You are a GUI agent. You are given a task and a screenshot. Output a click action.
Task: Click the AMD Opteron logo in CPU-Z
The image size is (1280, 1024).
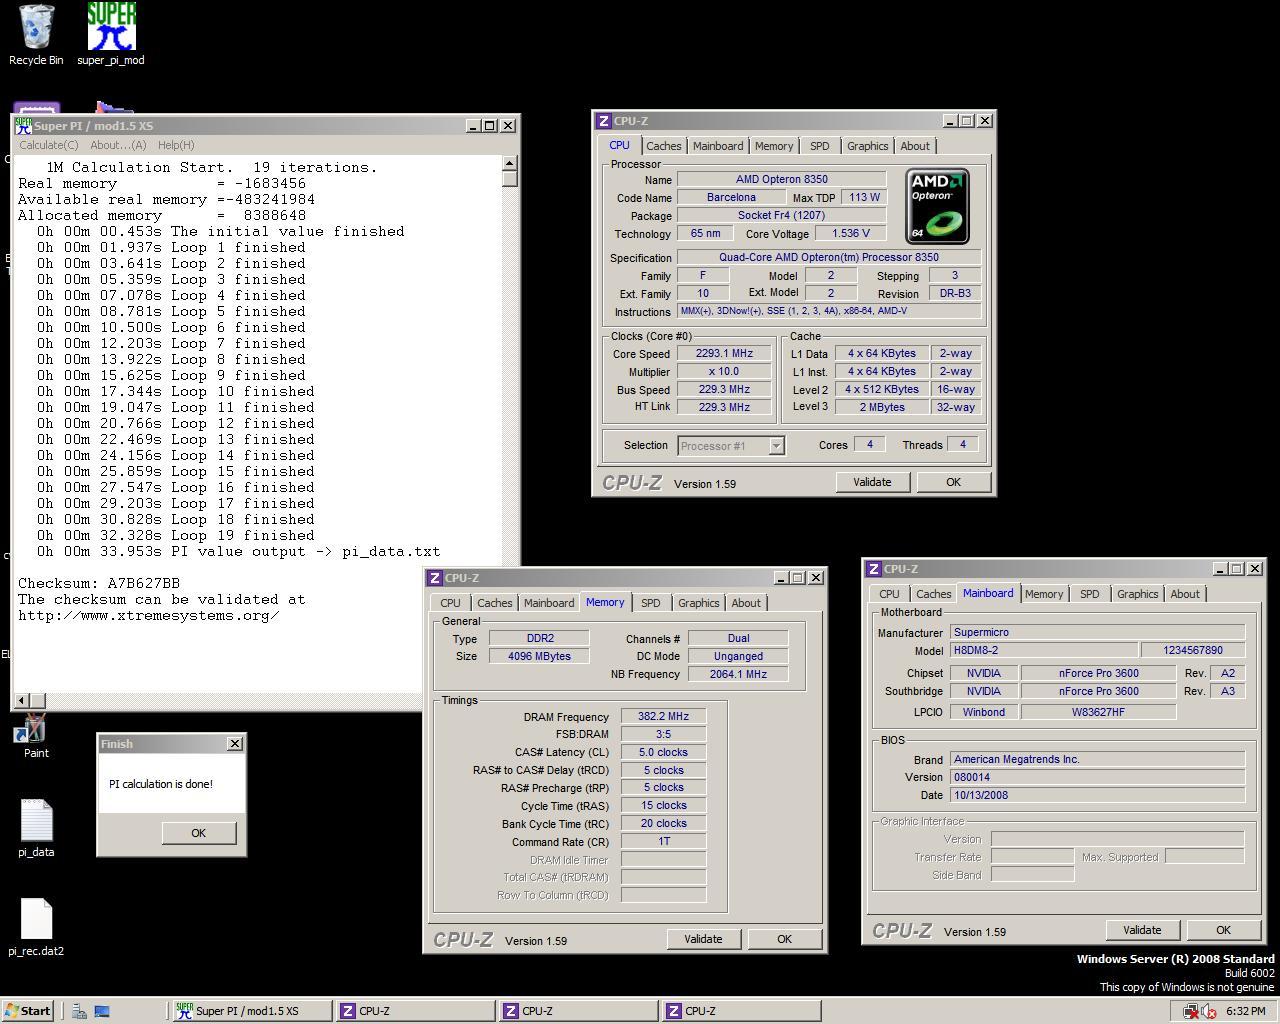[x=937, y=207]
